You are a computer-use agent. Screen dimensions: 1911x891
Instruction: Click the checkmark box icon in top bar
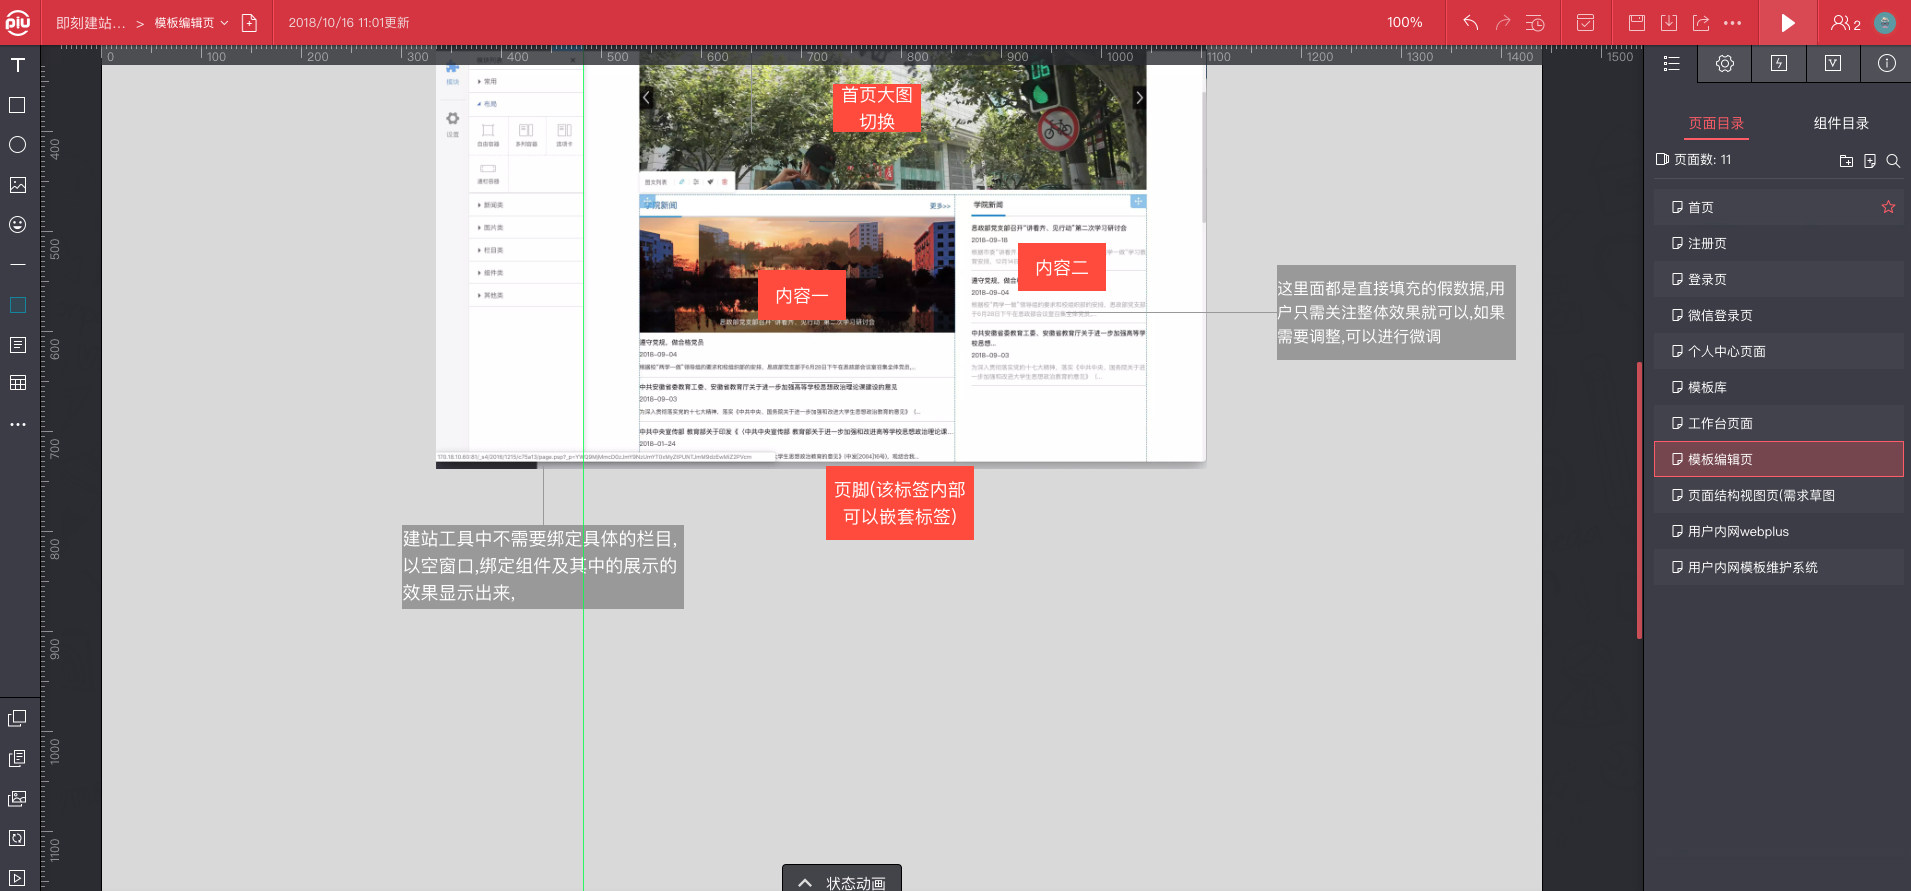pos(1585,22)
